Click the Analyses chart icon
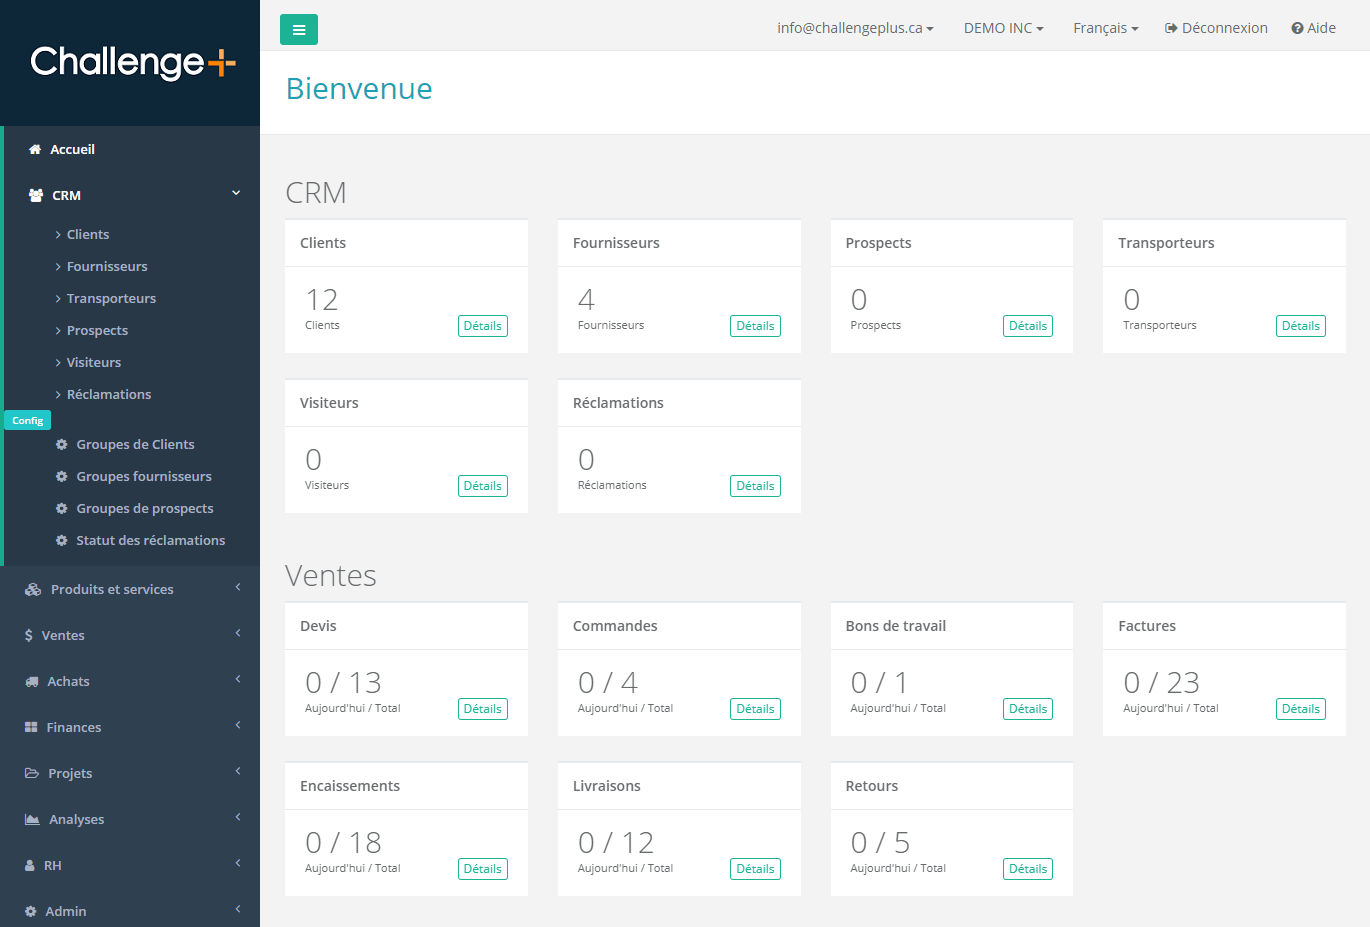Viewport: 1370px width, 927px height. [33, 818]
